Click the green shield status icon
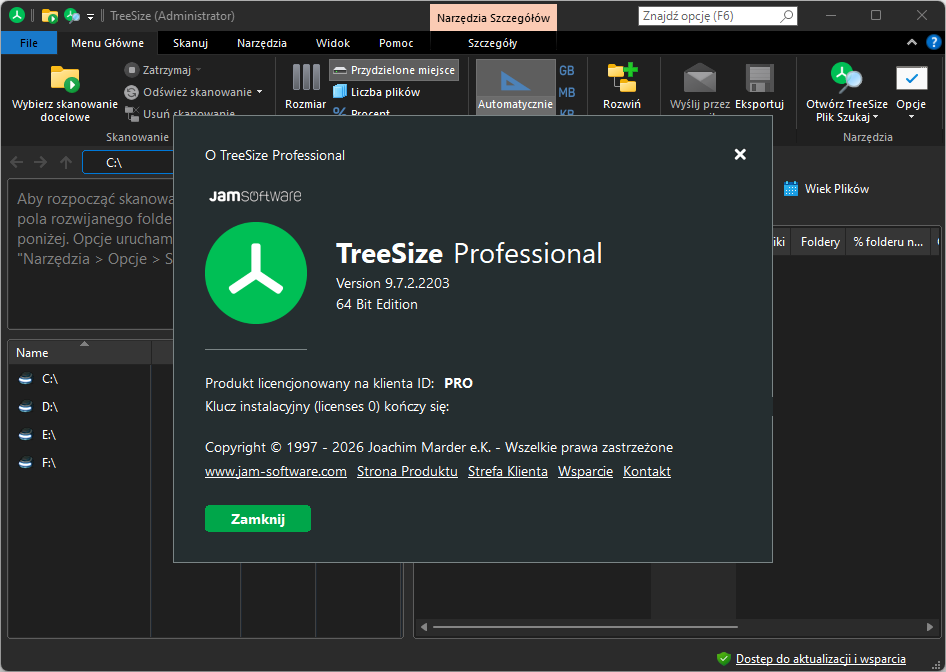 pos(723,659)
